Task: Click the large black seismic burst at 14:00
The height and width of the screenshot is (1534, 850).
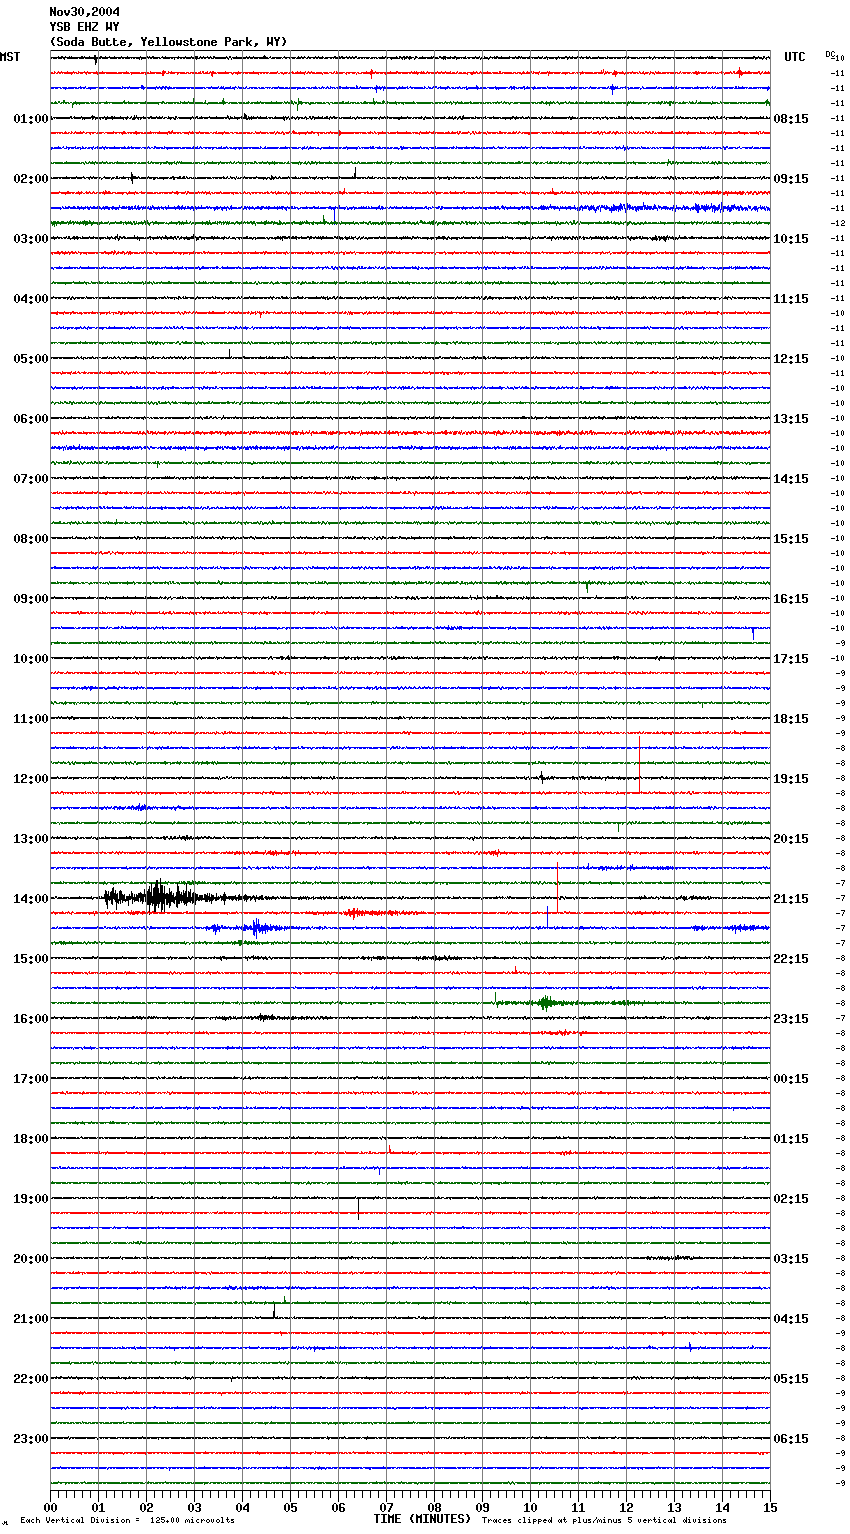Action: click(x=160, y=896)
